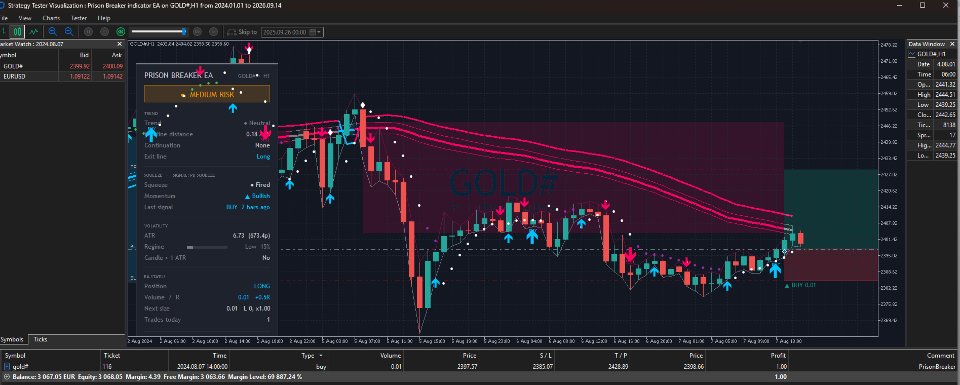
Task: Click the Balance summary row
Action: [480, 376]
